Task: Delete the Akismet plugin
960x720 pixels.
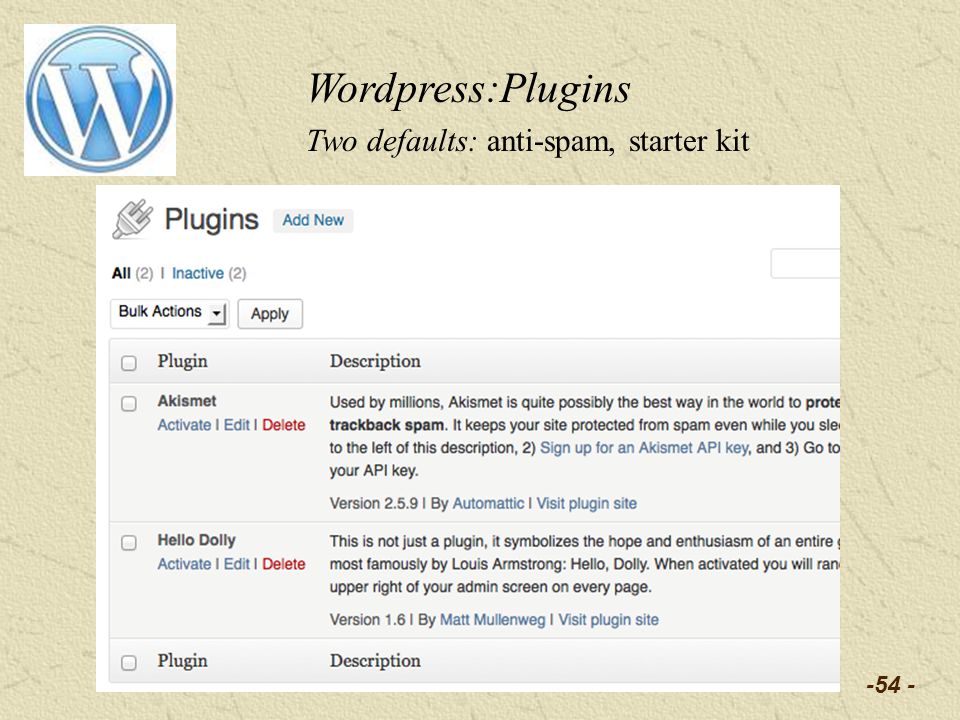Action: 283,425
